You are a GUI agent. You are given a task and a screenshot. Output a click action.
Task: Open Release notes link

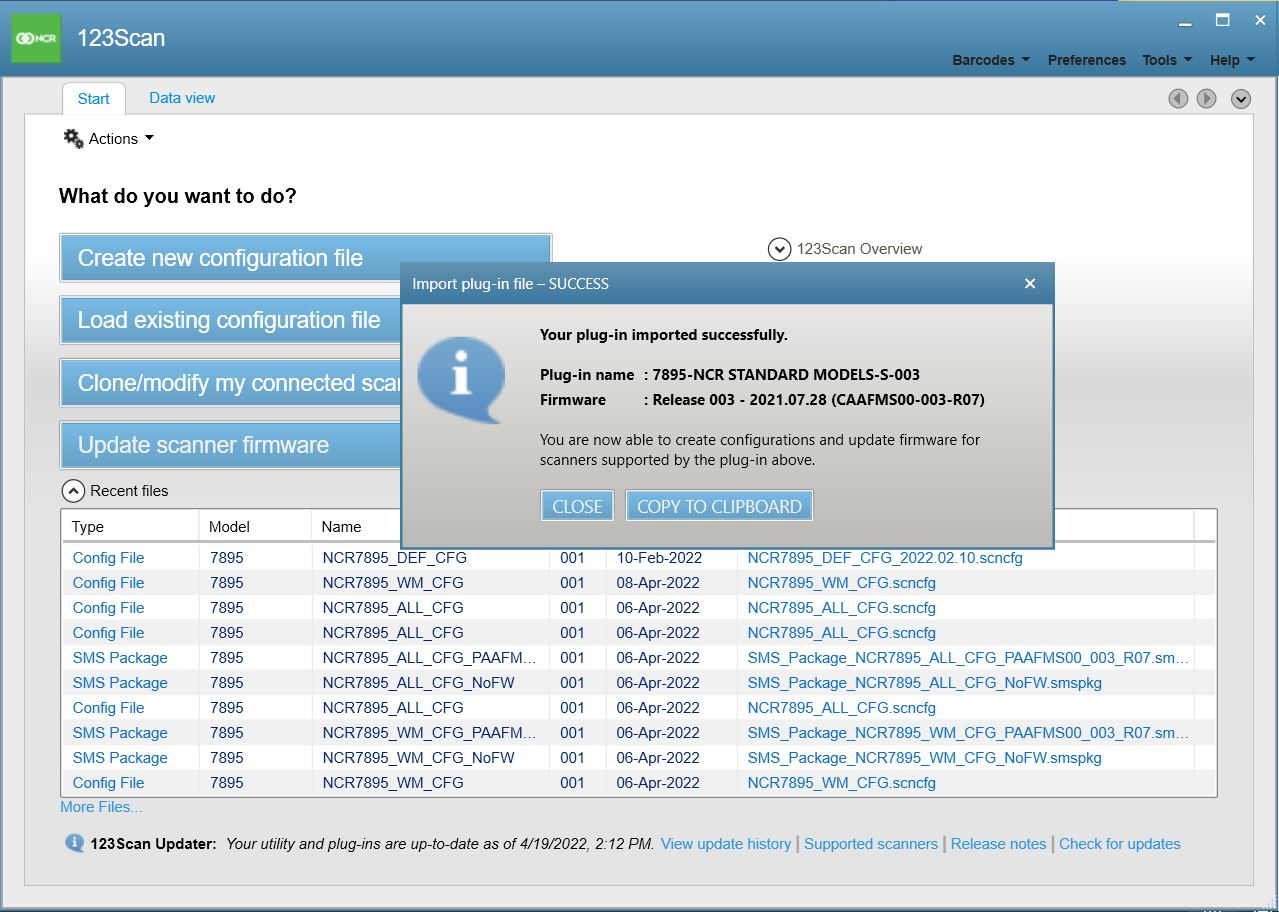point(998,844)
